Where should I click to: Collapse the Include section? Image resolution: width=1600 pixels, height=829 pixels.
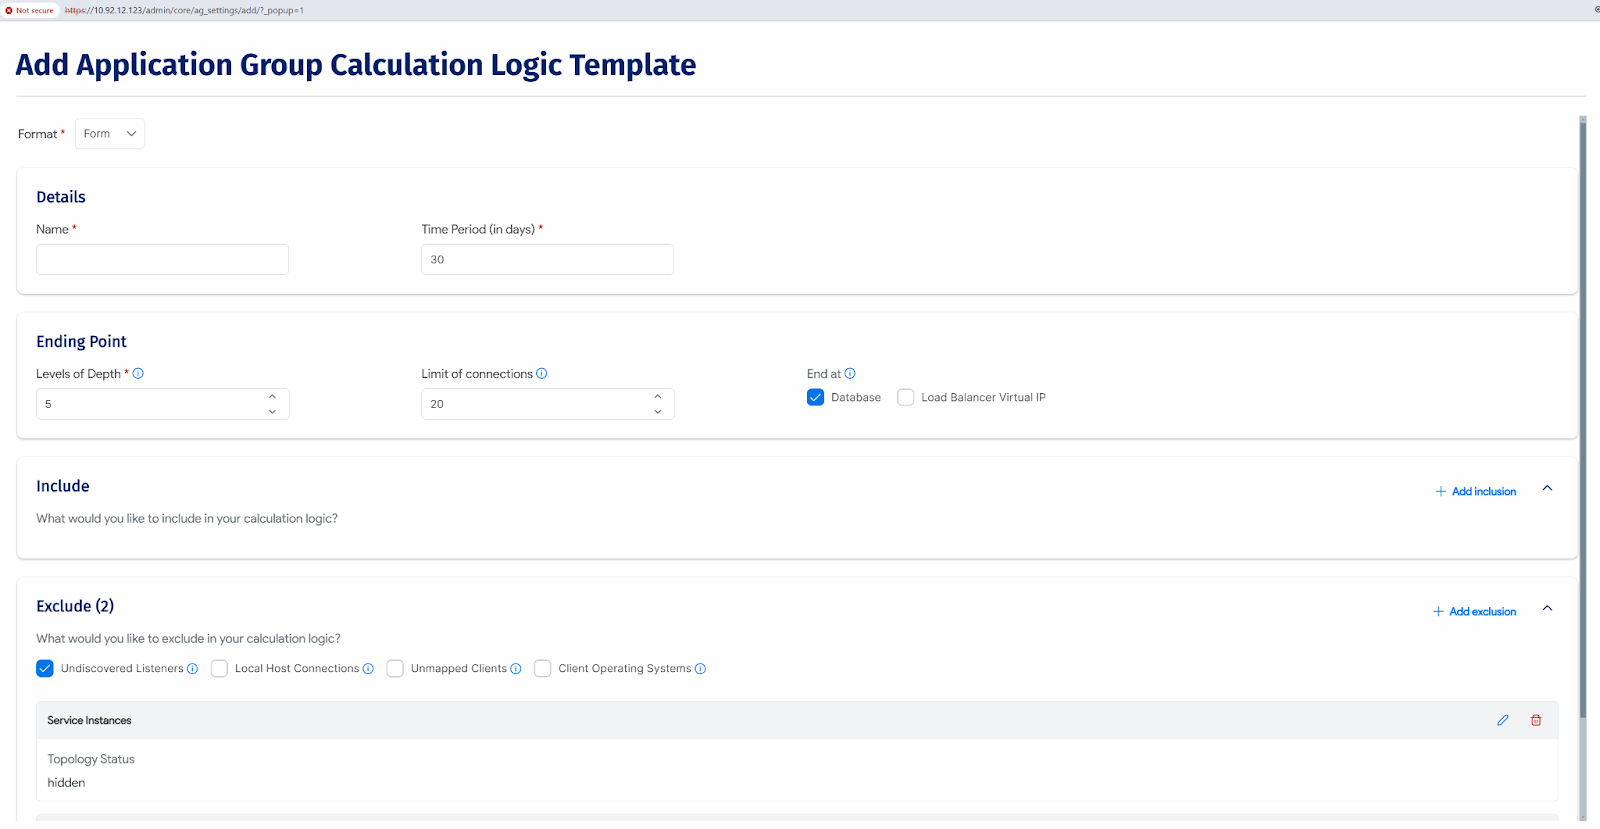pos(1547,489)
